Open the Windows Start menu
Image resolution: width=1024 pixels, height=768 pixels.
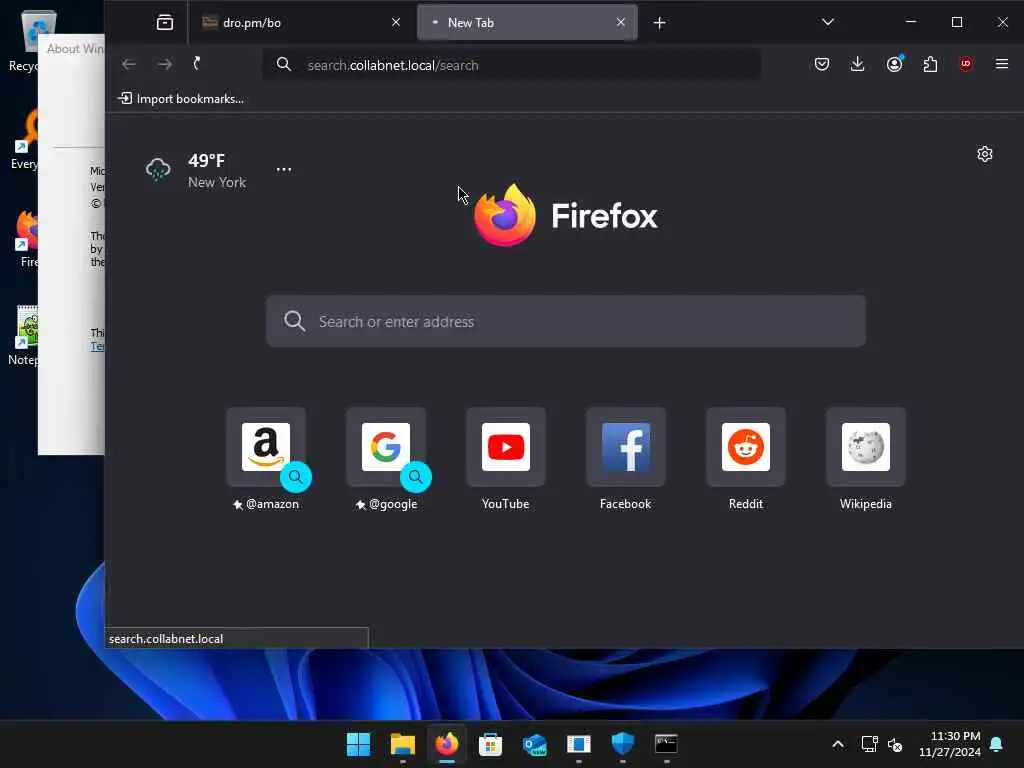click(359, 744)
